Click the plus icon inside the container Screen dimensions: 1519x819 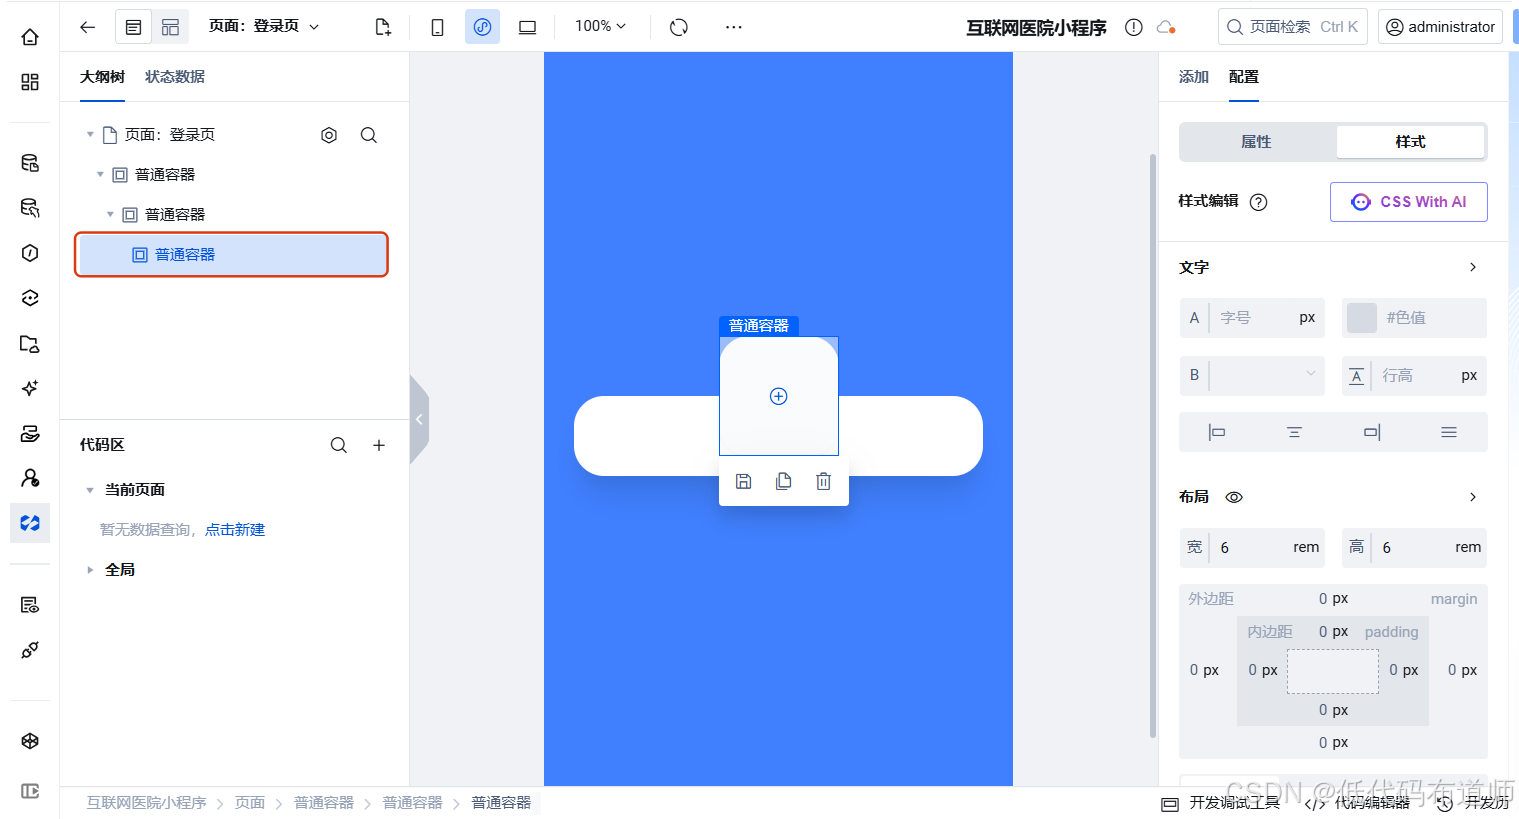tap(778, 396)
